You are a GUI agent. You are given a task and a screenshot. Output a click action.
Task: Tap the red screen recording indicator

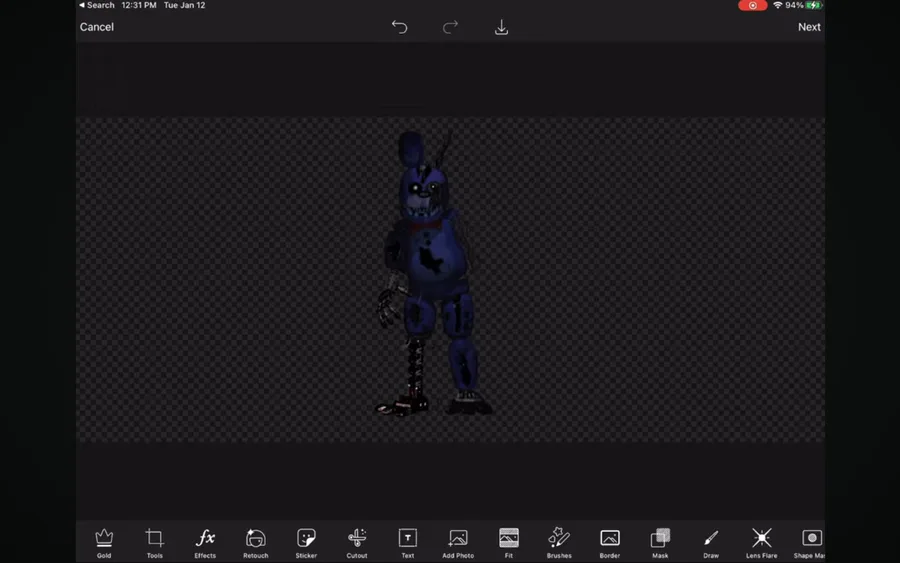tap(752, 5)
